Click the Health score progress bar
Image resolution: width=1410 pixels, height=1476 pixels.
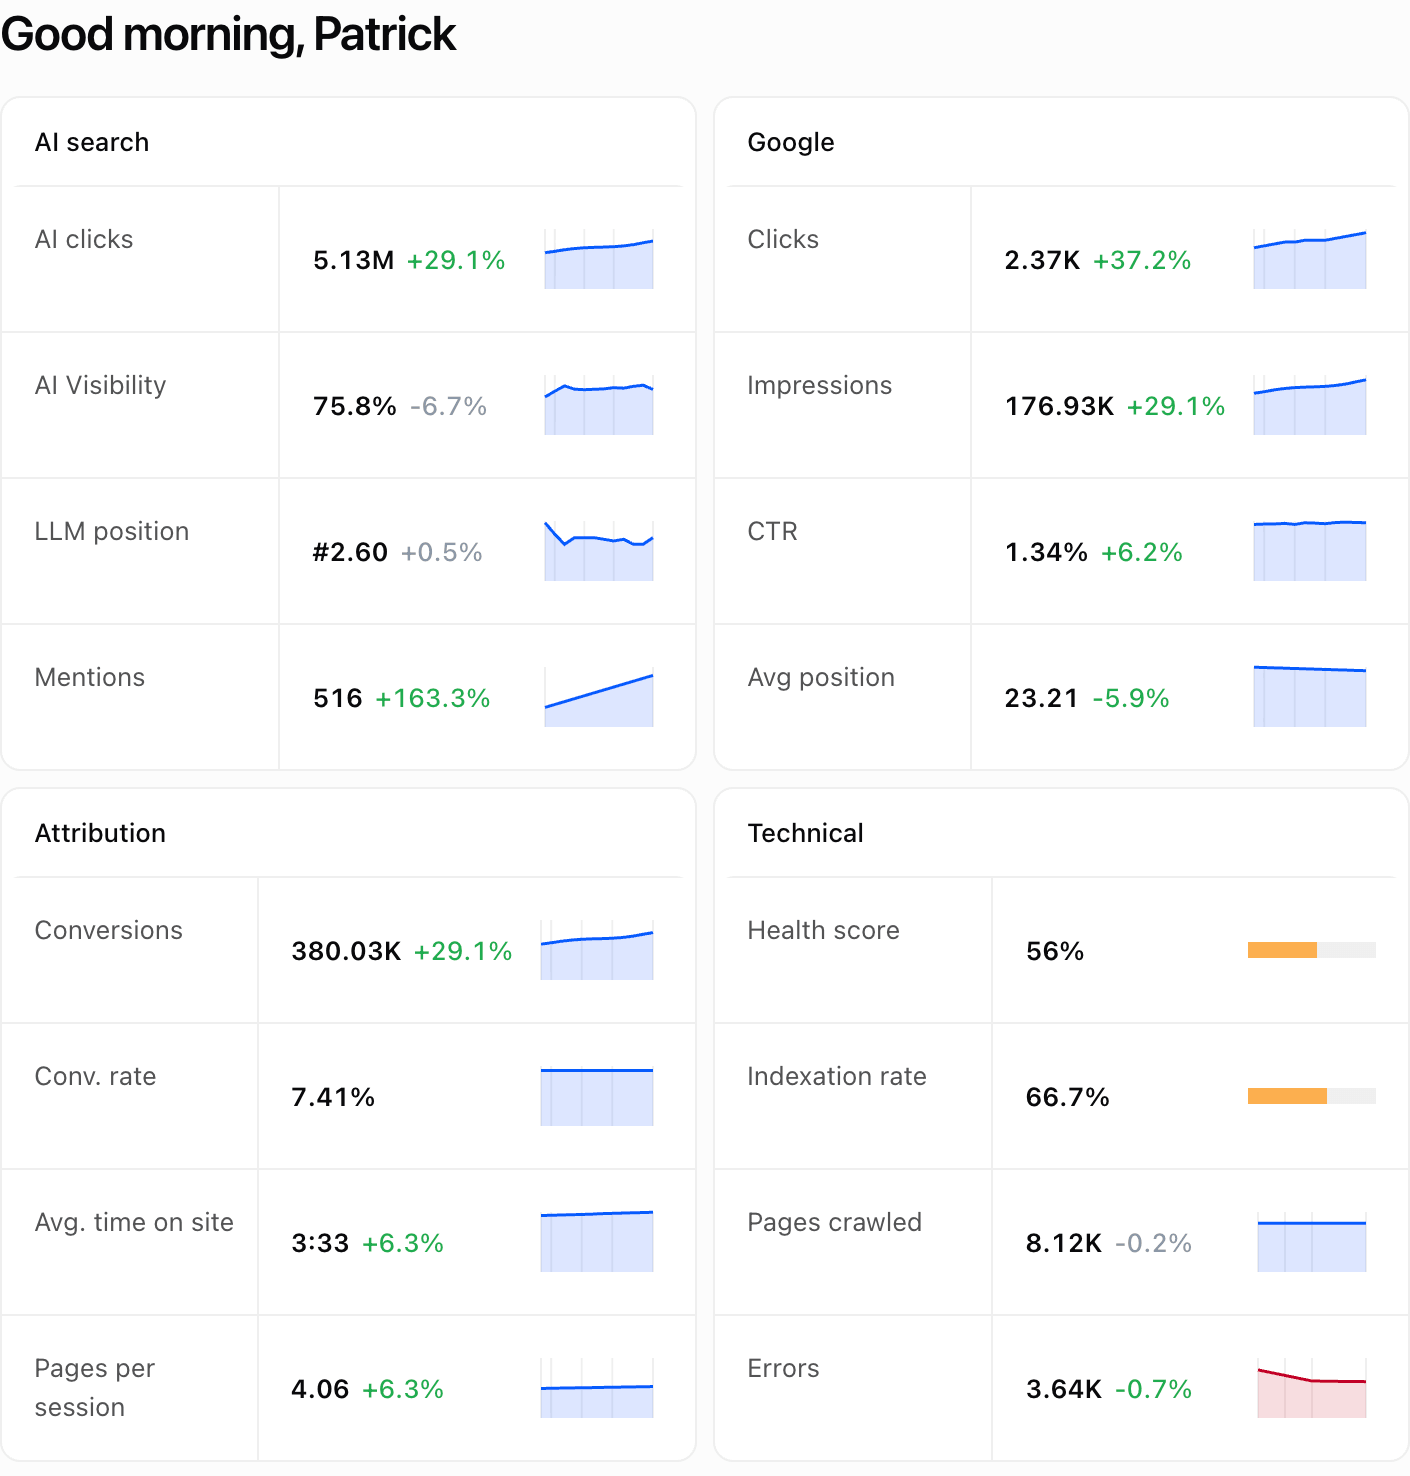pos(1312,950)
